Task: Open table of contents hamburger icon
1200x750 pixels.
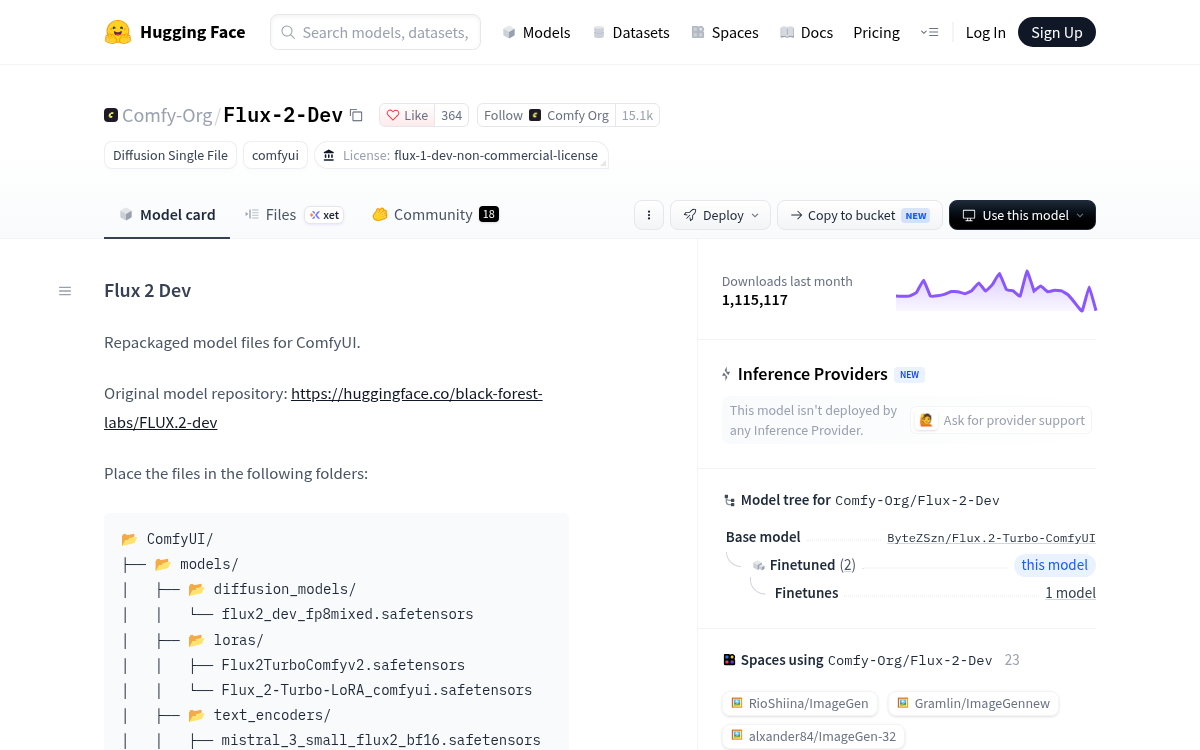Action: pyautogui.click(x=65, y=291)
